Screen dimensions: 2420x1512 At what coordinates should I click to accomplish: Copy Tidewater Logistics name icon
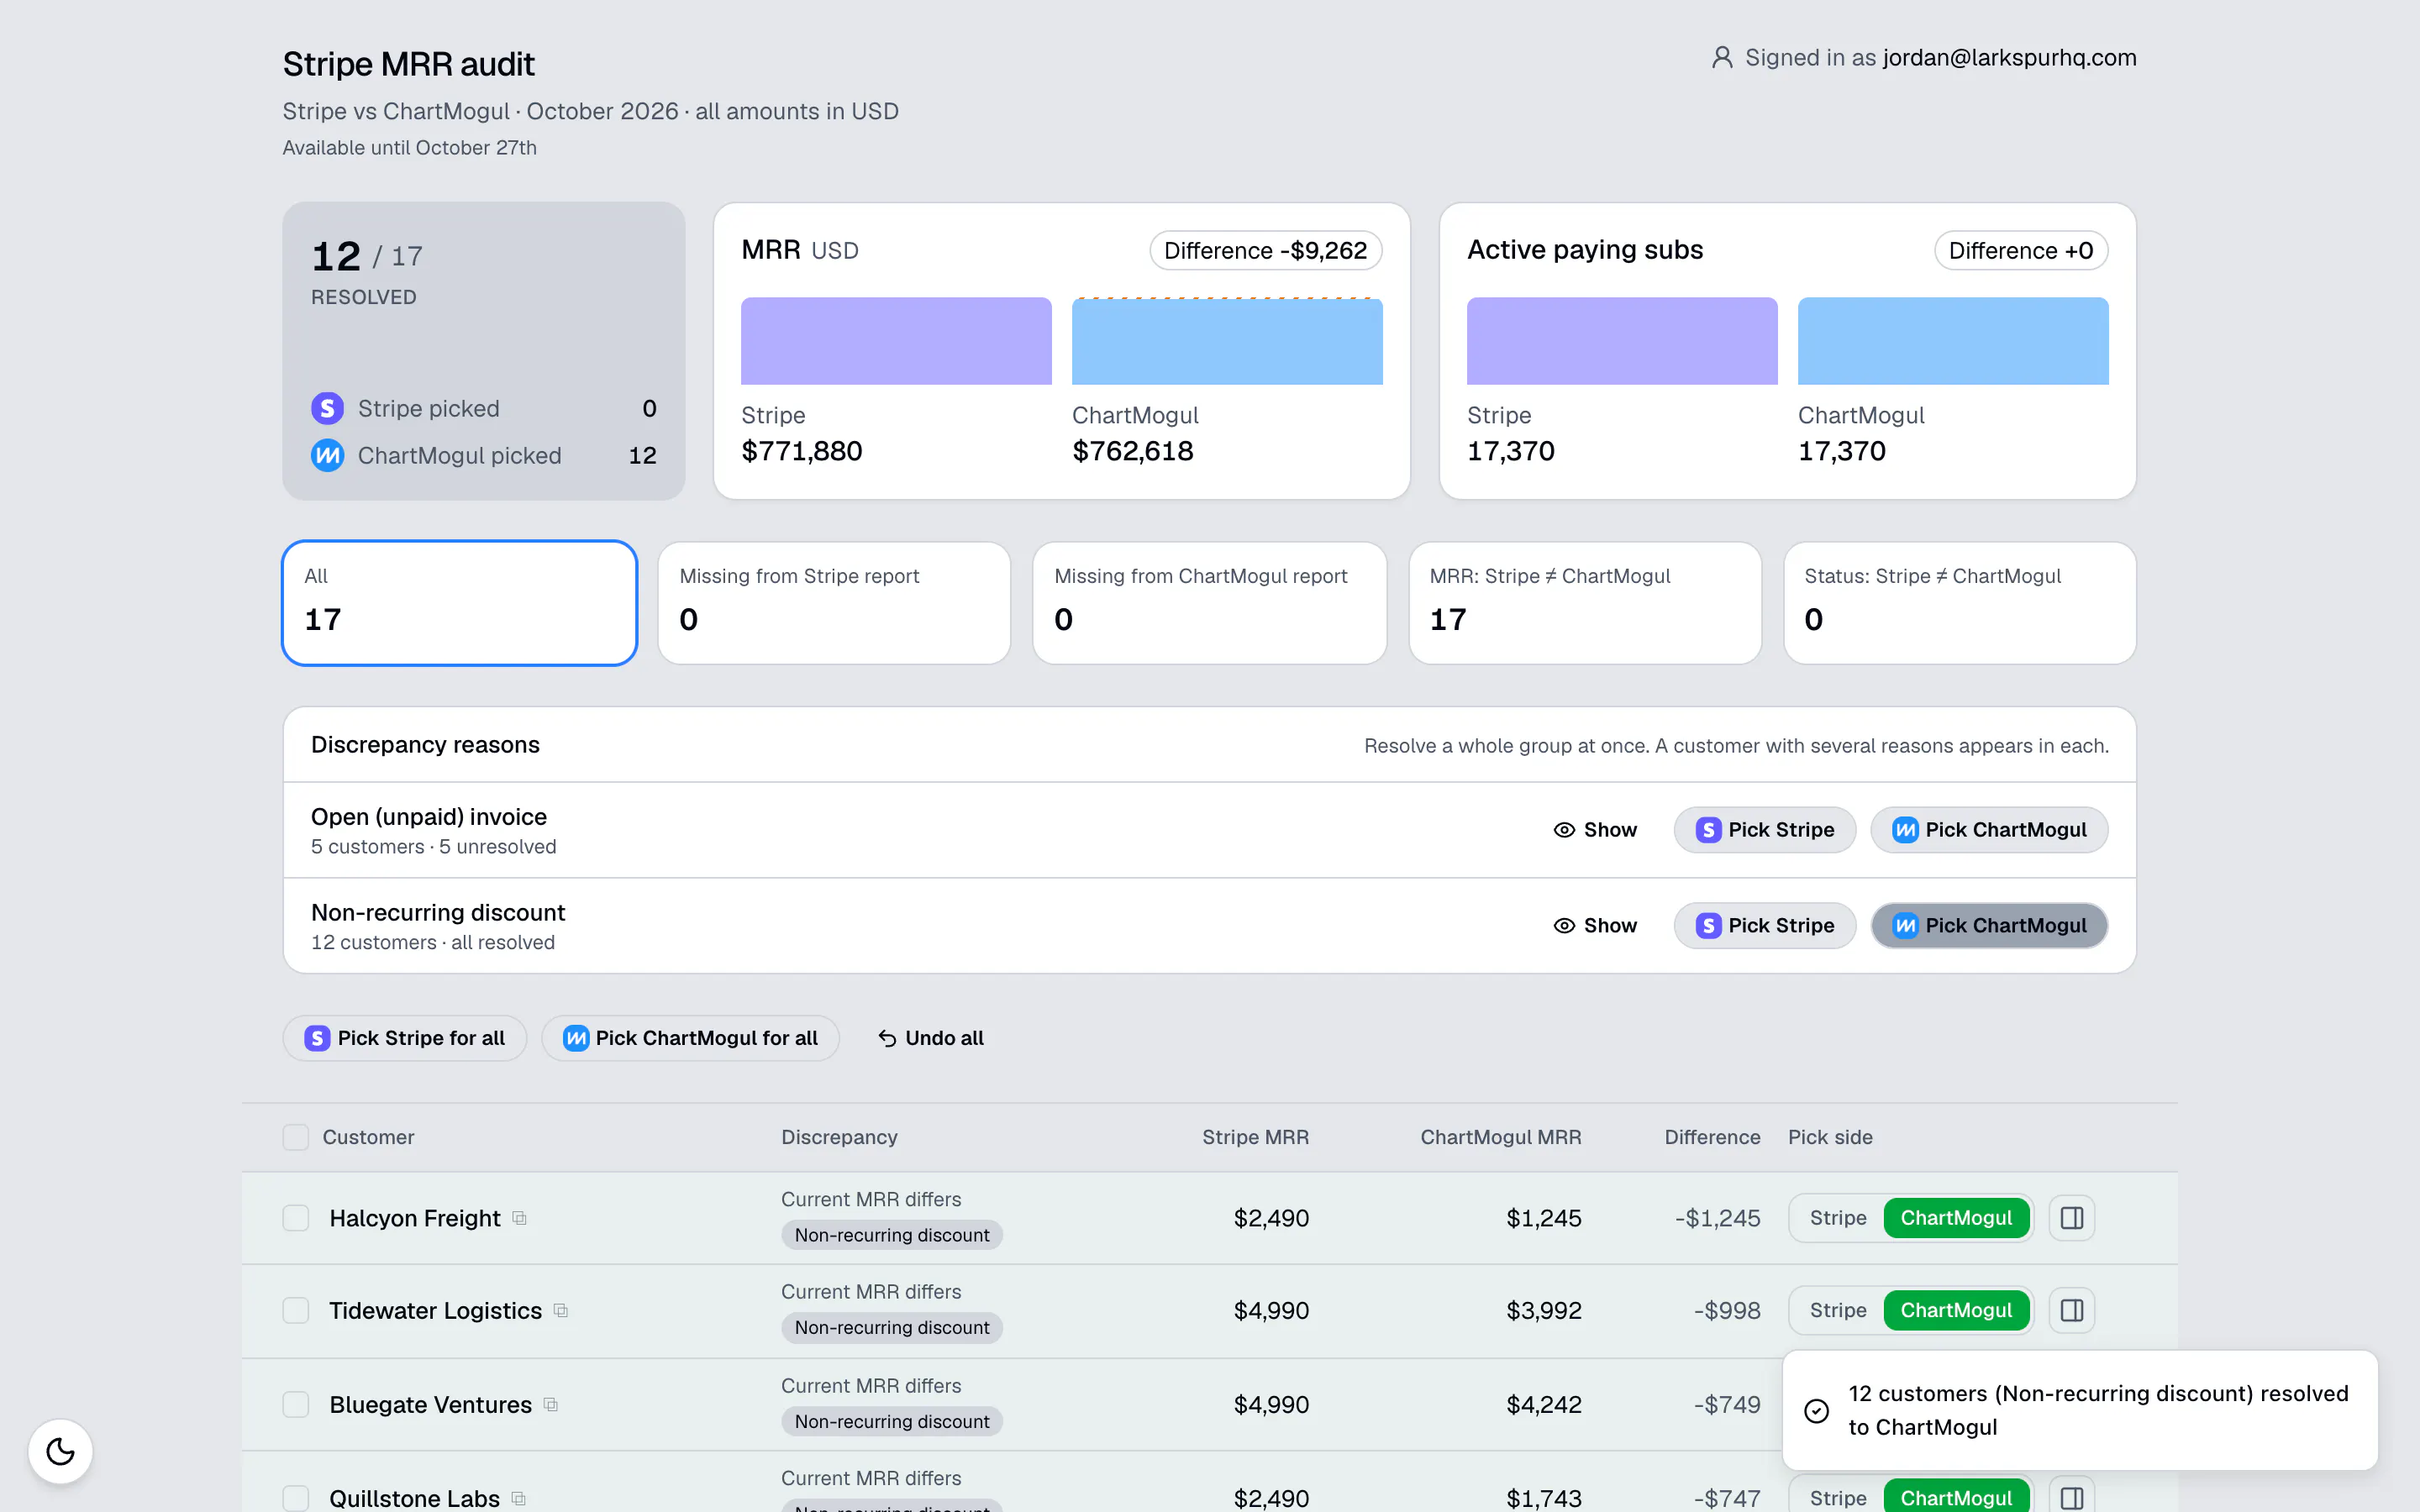[x=561, y=1310]
